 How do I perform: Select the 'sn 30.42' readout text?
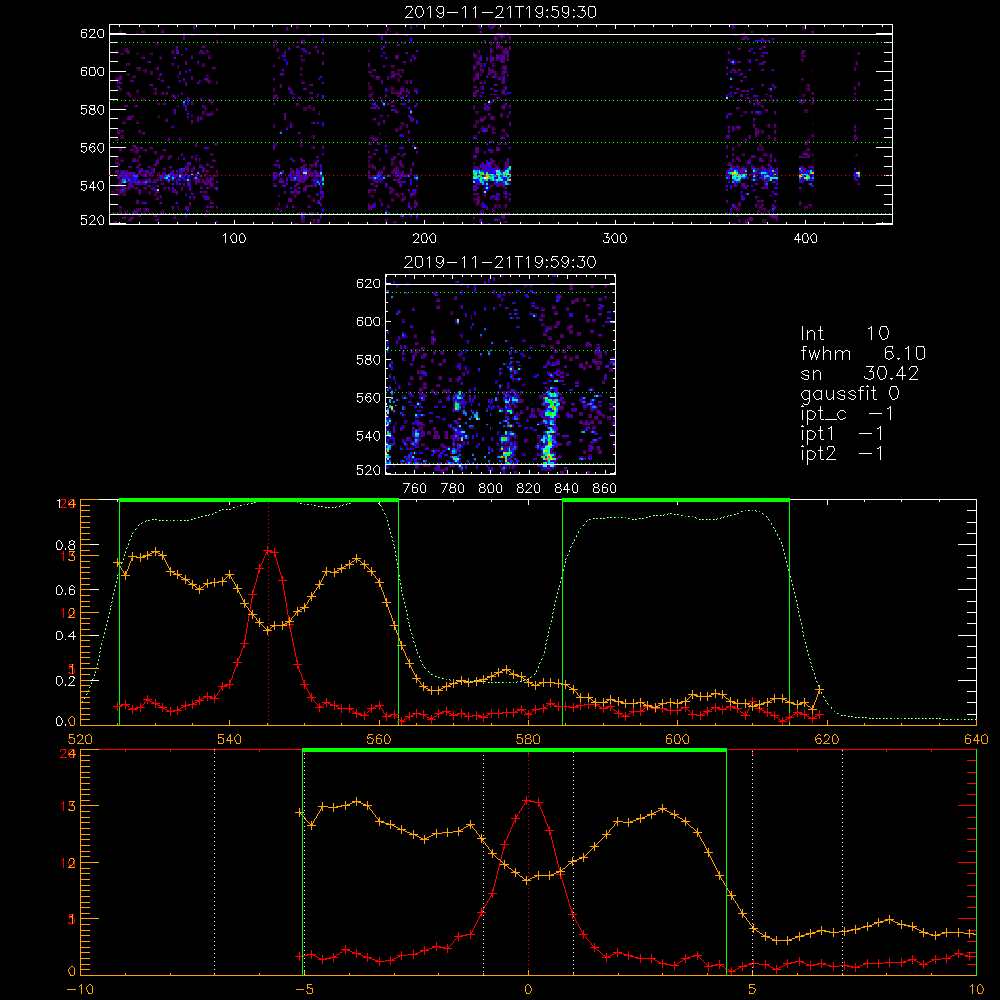click(x=859, y=373)
